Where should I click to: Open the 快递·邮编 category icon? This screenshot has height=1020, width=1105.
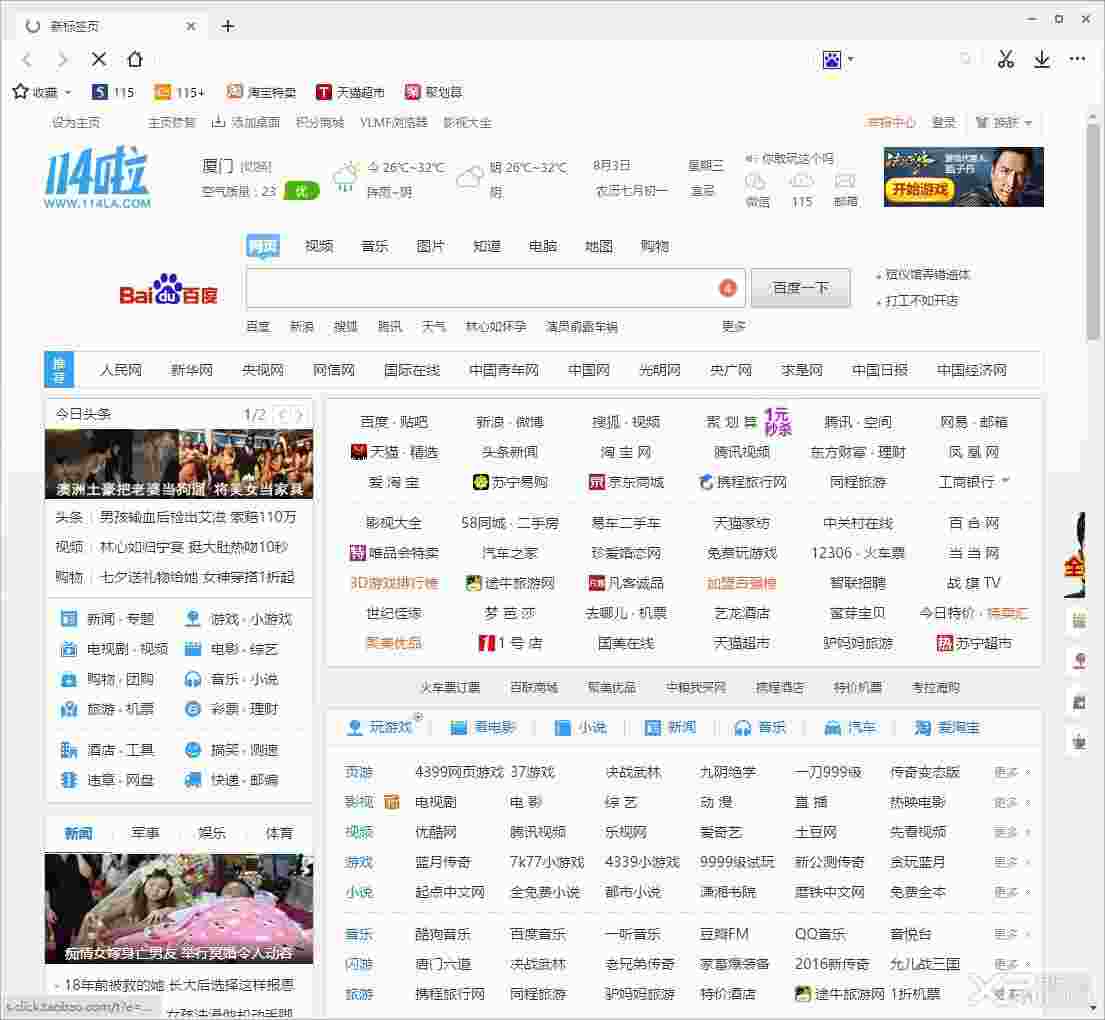tap(192, 780)
